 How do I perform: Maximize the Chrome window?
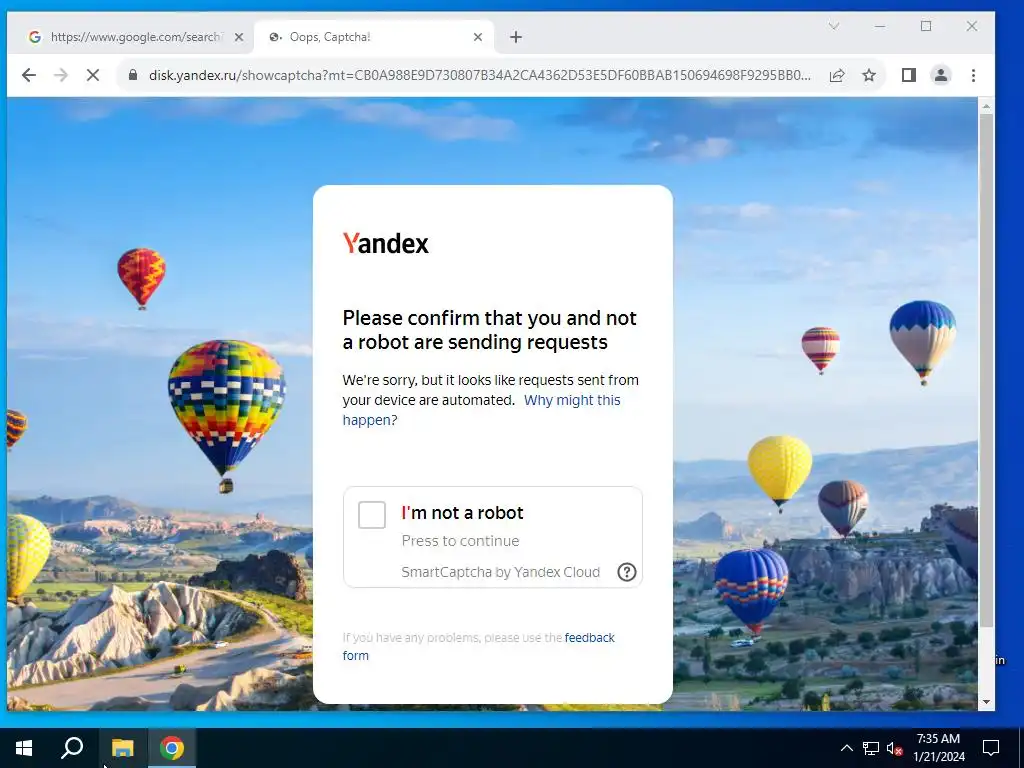point(926,26)
